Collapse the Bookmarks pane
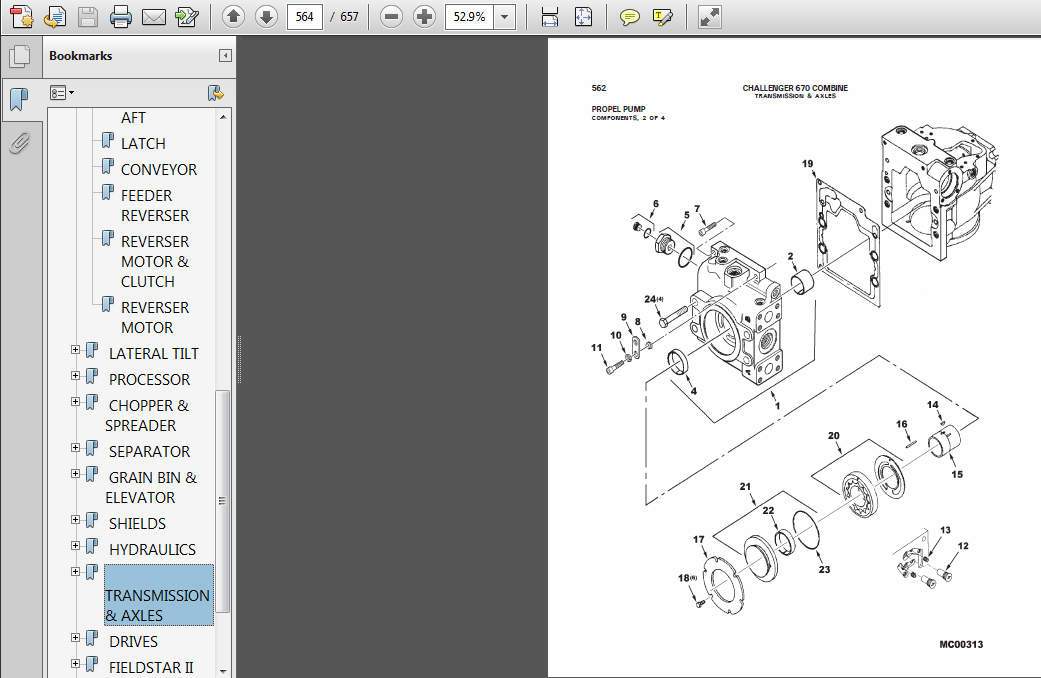1041x678 pixels. click(x=225, y=56)
